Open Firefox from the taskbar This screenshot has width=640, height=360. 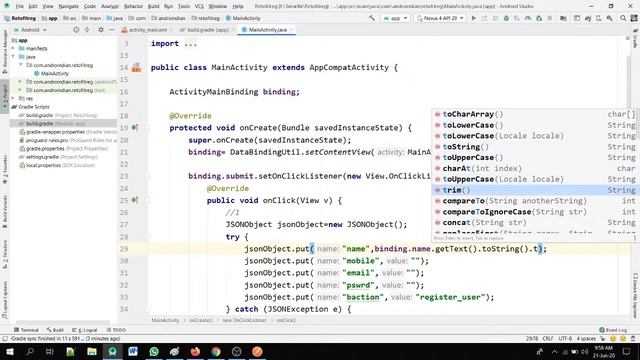tap(195, 351)
